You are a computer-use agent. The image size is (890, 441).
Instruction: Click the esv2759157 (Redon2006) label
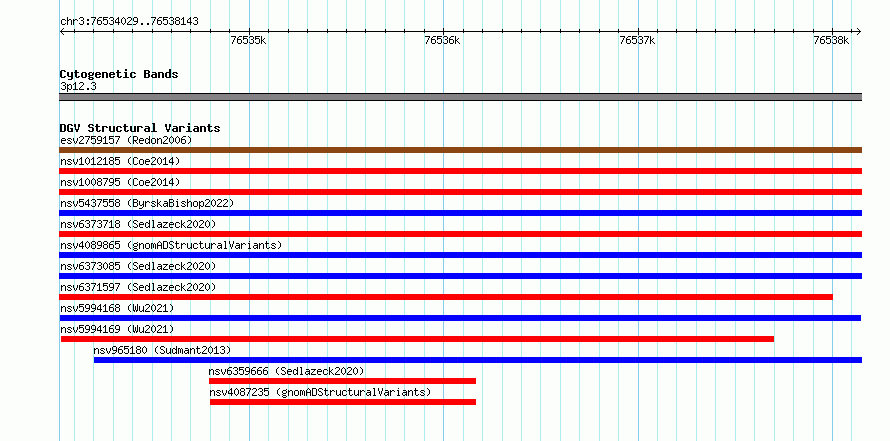click(126, 140)
